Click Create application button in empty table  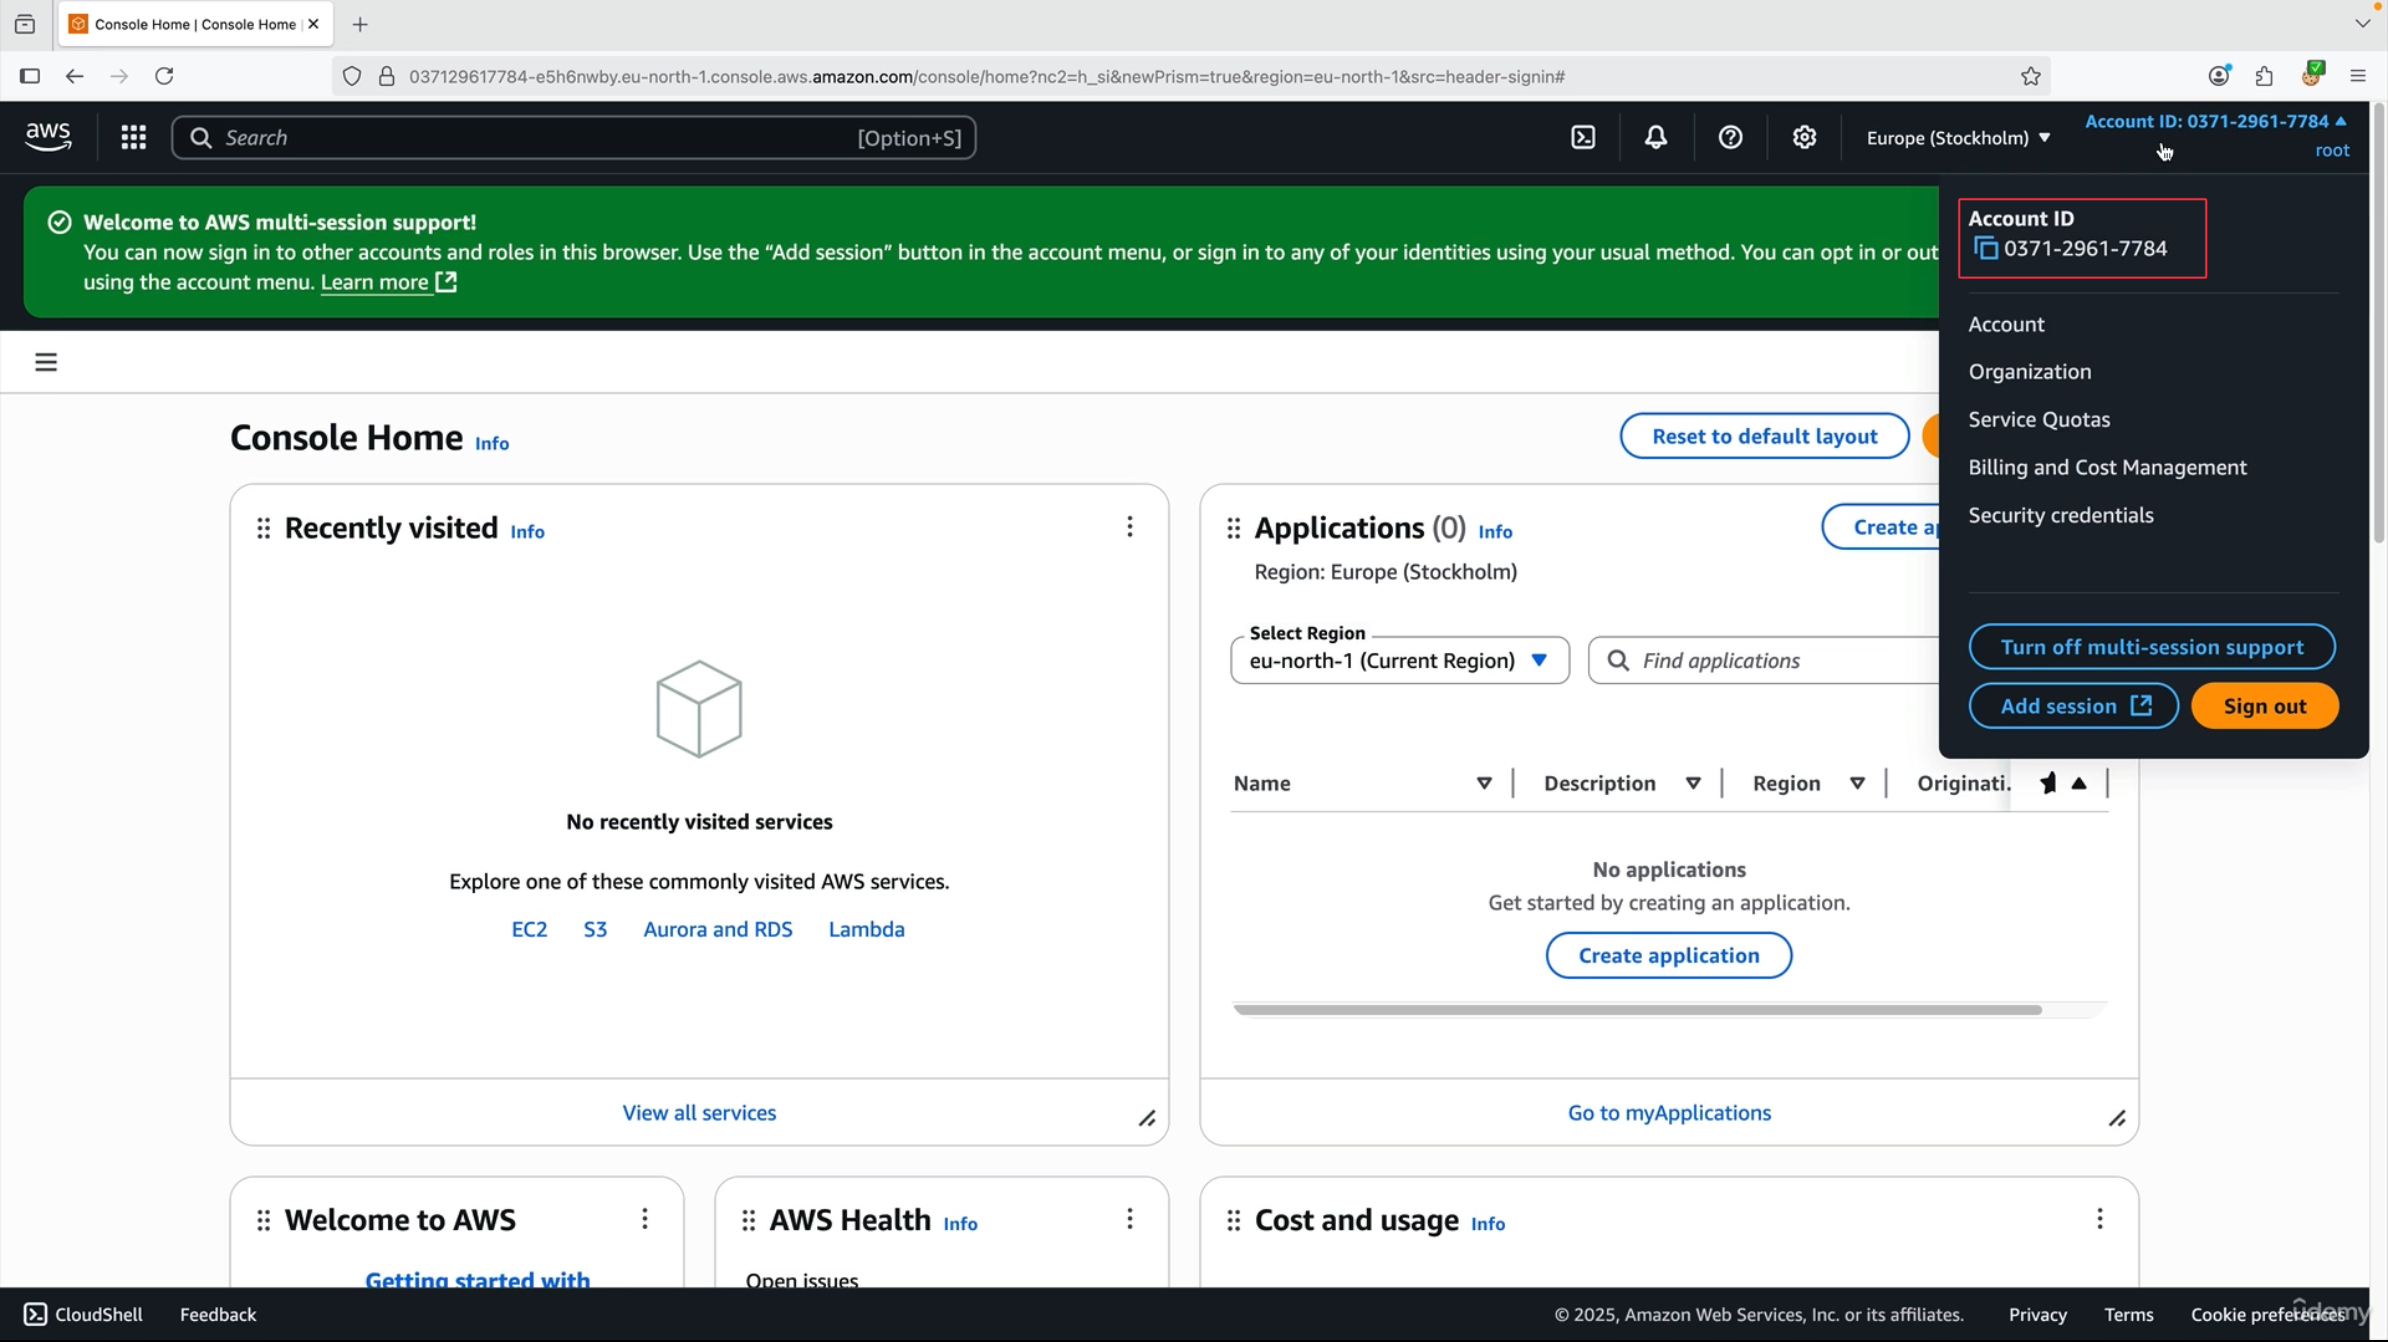[x=1668, y=955]
